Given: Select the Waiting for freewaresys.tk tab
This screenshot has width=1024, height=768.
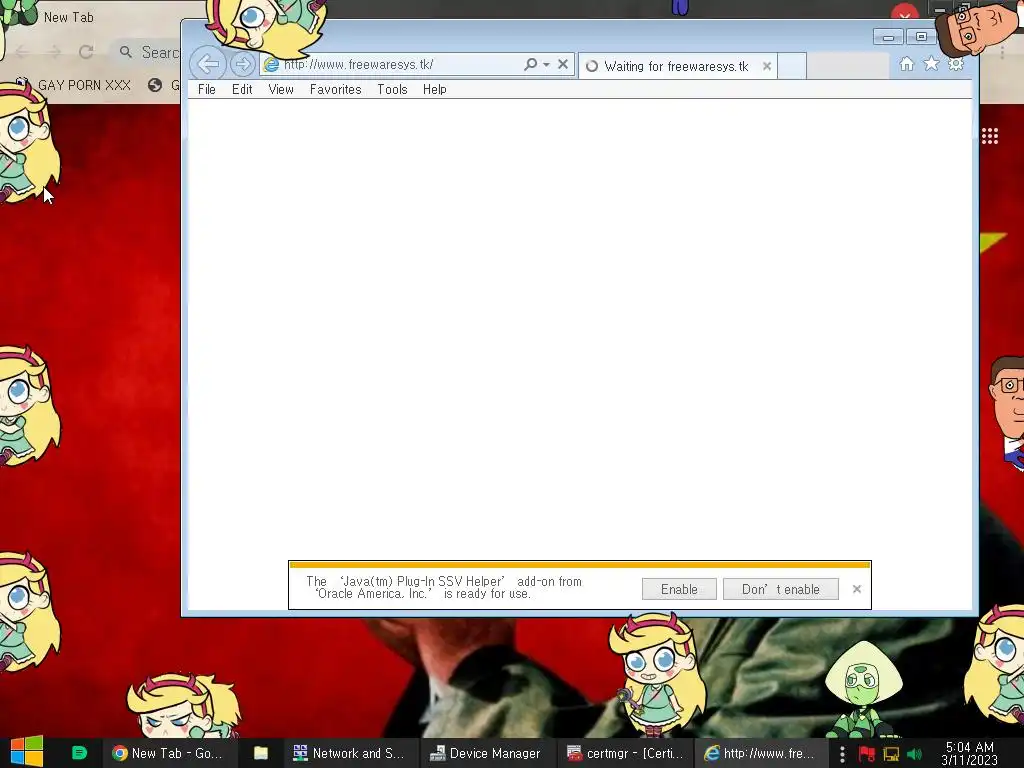Looking at the screenshot, I should pyautogui.click(x=676, y=66).
